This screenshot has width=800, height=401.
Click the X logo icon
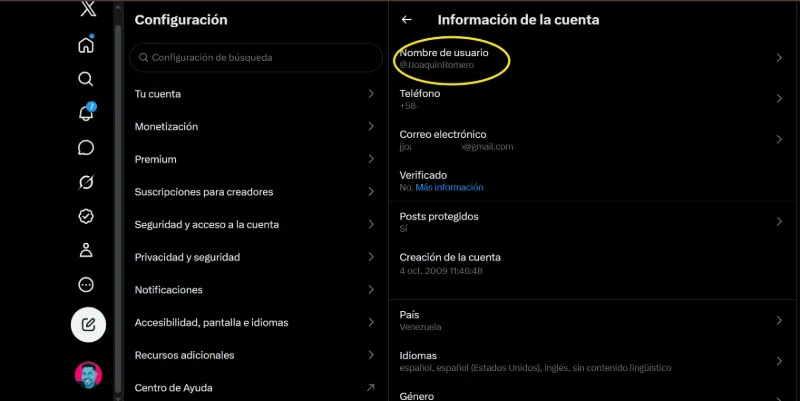point(88,9)
